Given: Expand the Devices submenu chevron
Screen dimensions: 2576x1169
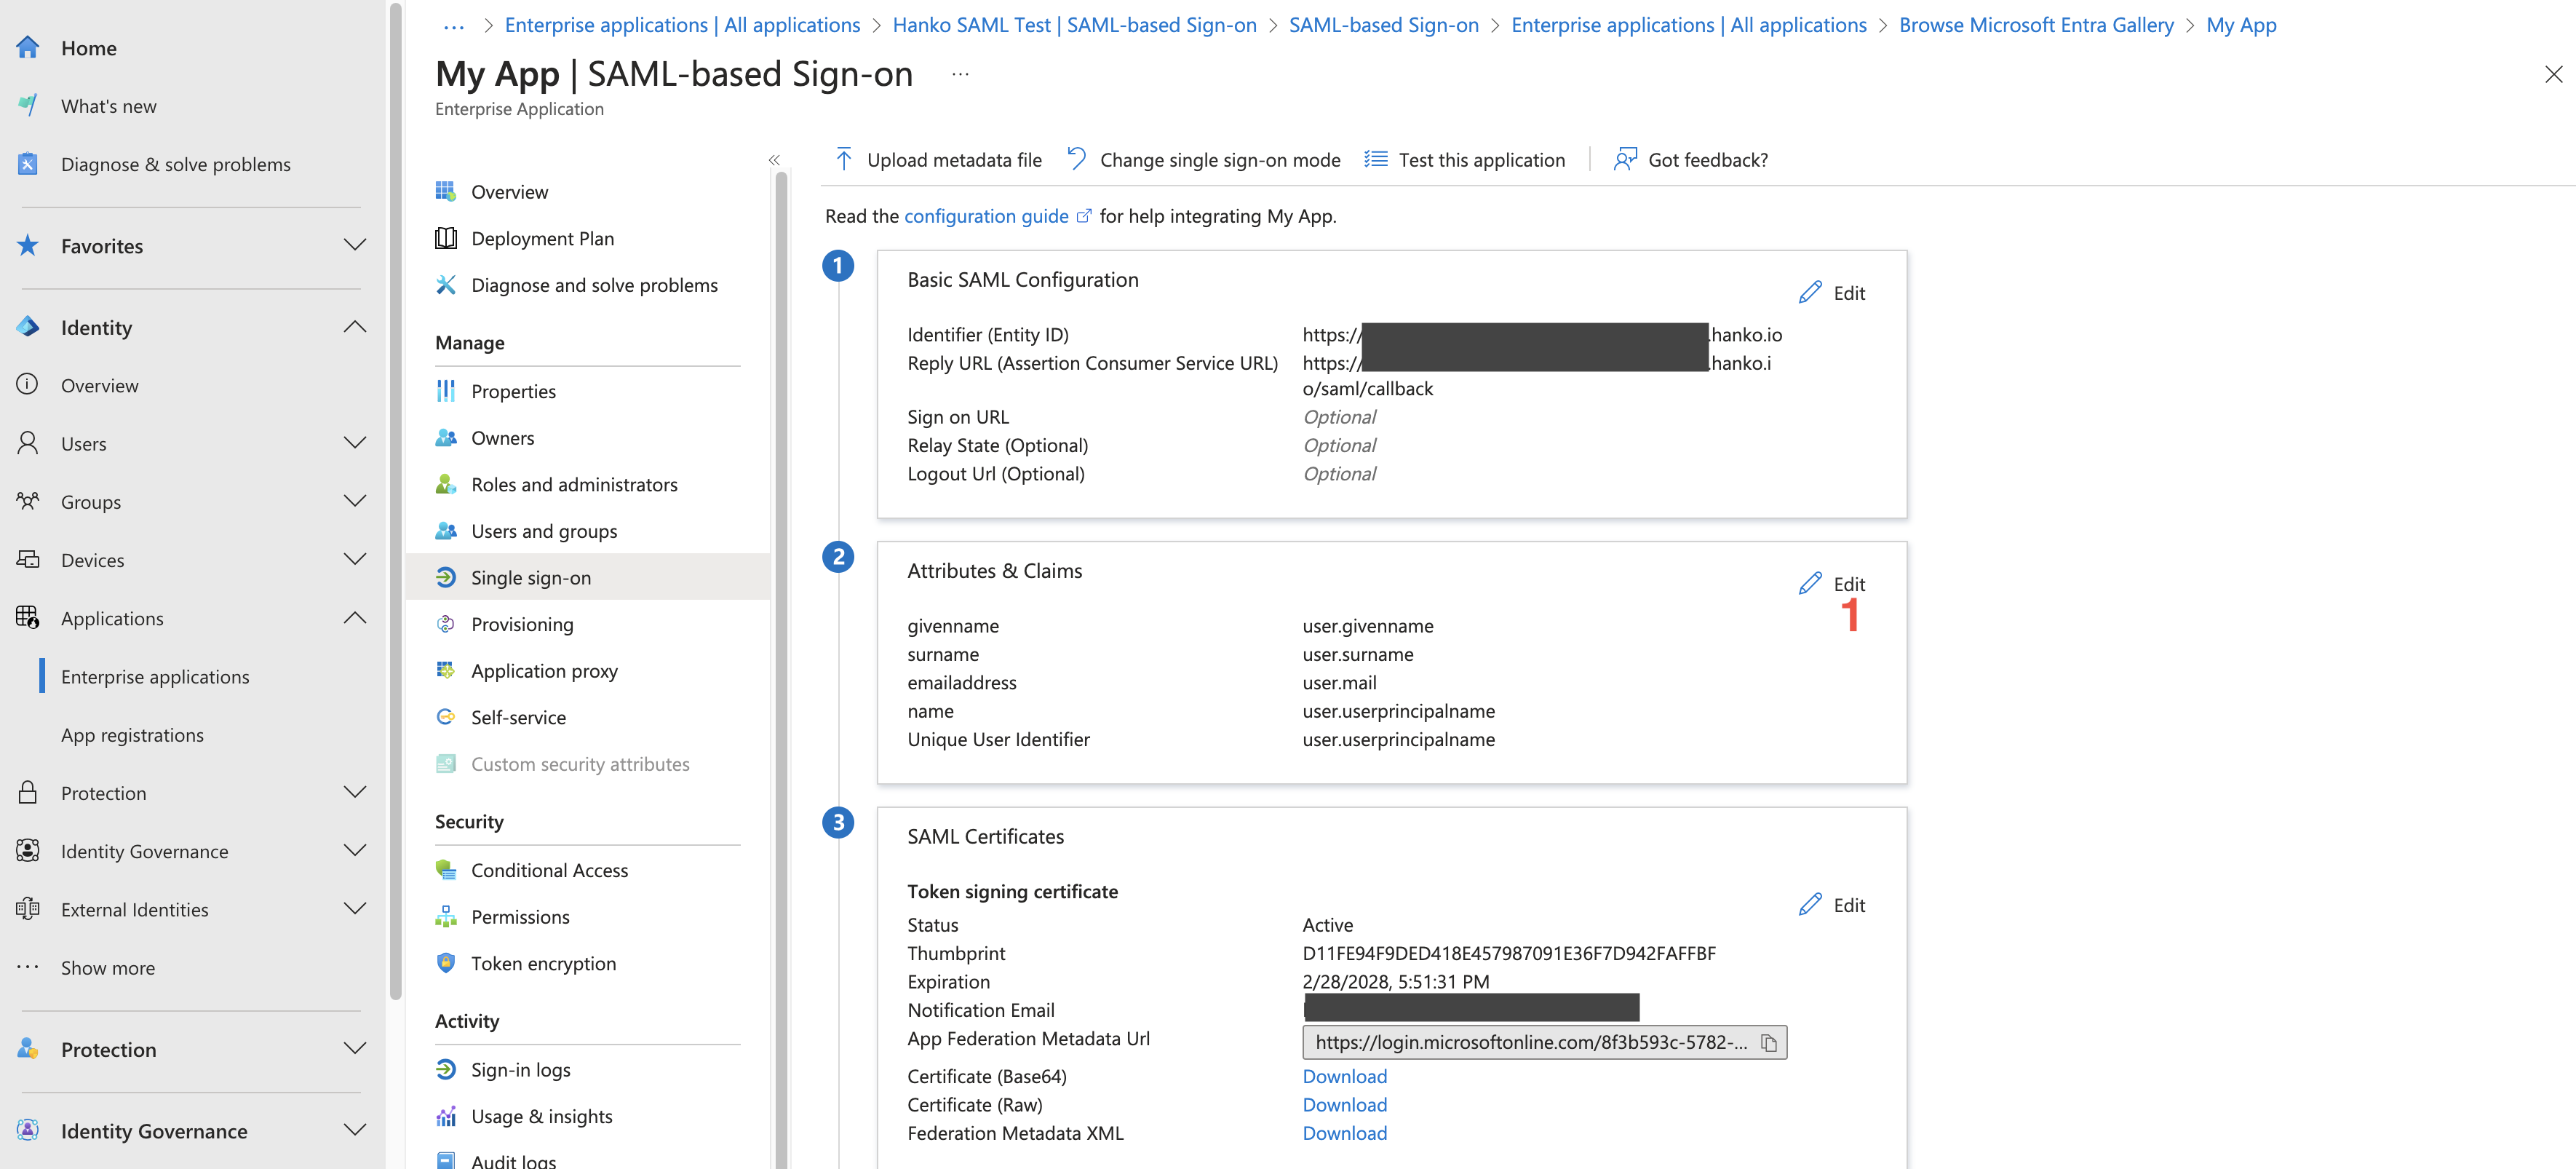Looking at the screenshot, I should 354,560.
